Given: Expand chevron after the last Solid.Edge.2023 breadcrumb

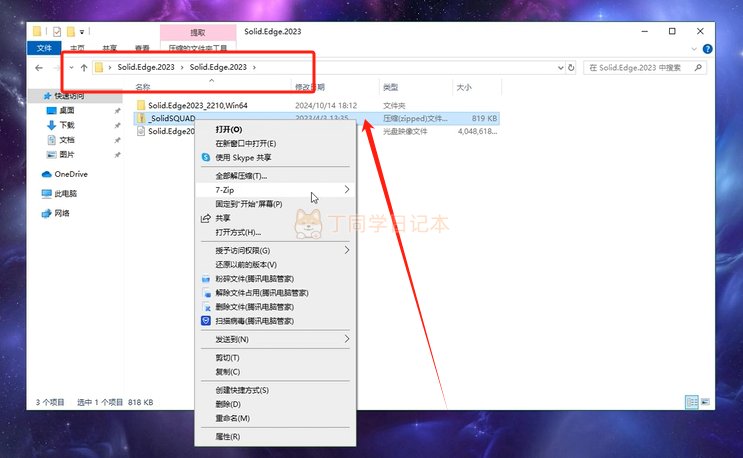Looking at the screenshot, I should pyautogui.click(x=254, y=67).
